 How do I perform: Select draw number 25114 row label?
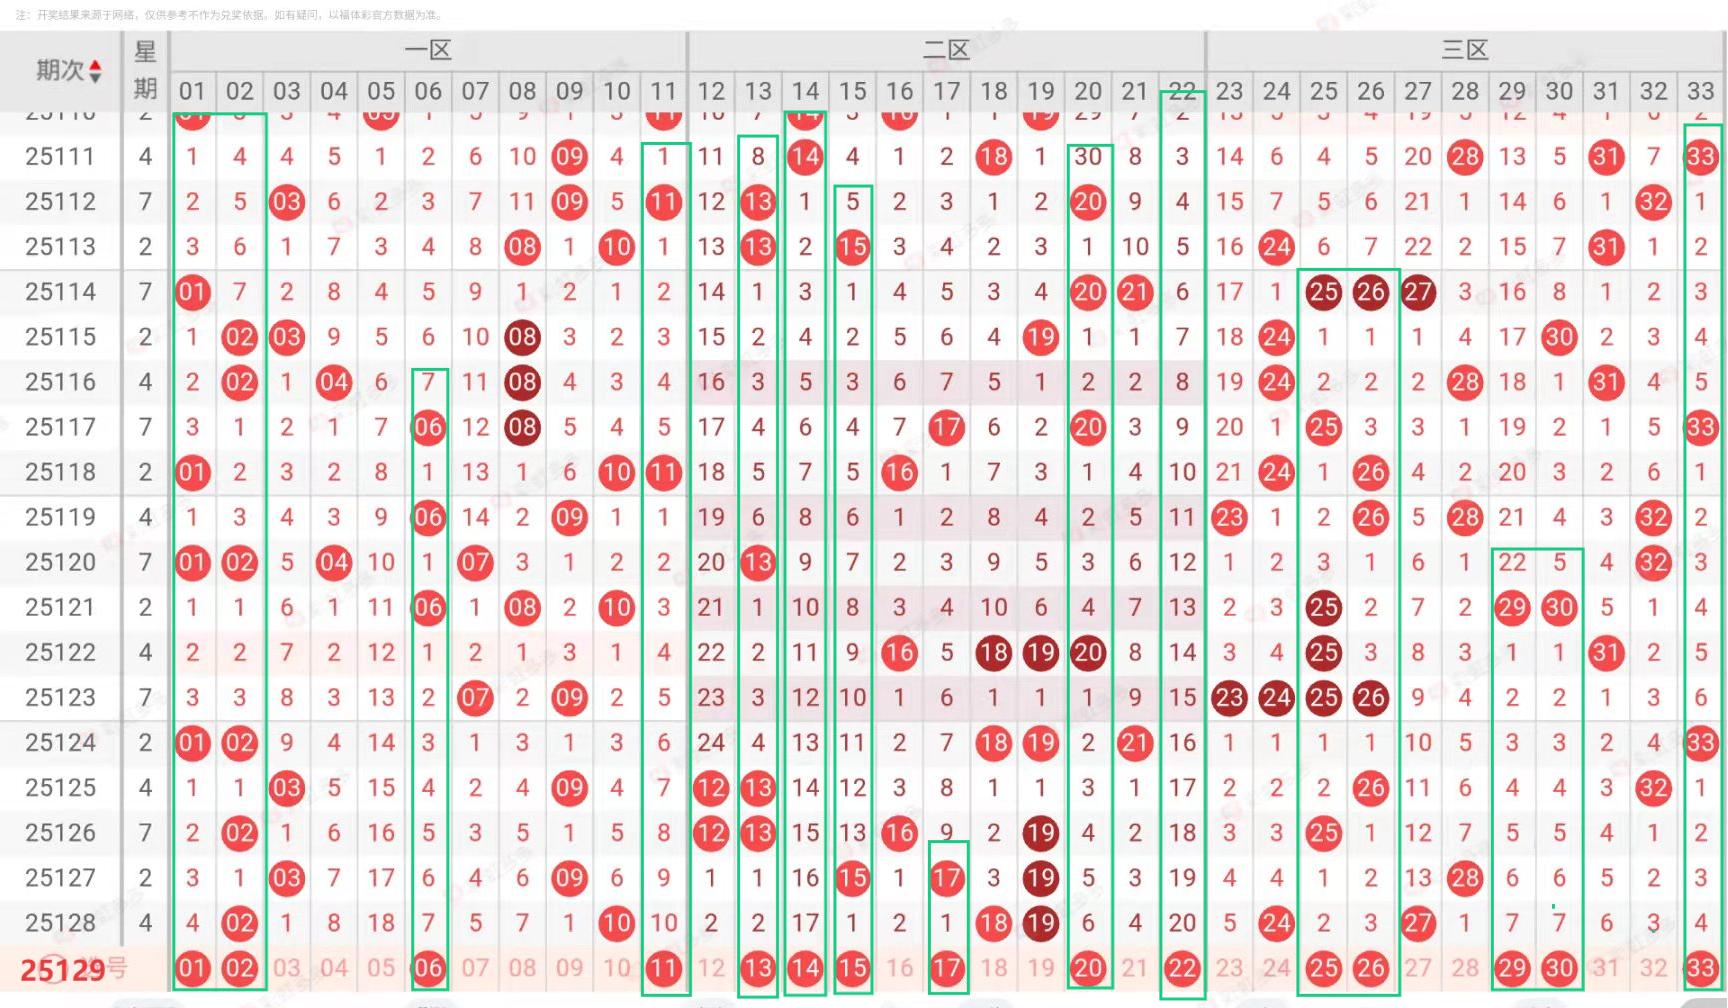[x=60, y=292]
